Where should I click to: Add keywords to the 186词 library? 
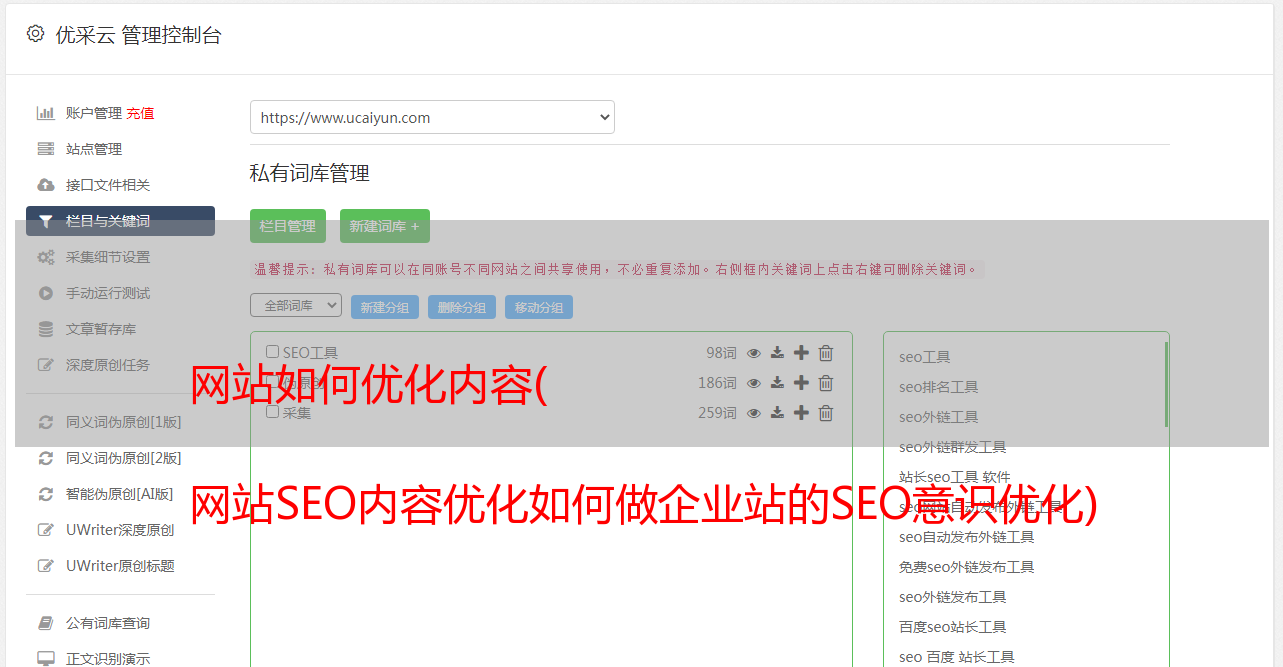801,383
